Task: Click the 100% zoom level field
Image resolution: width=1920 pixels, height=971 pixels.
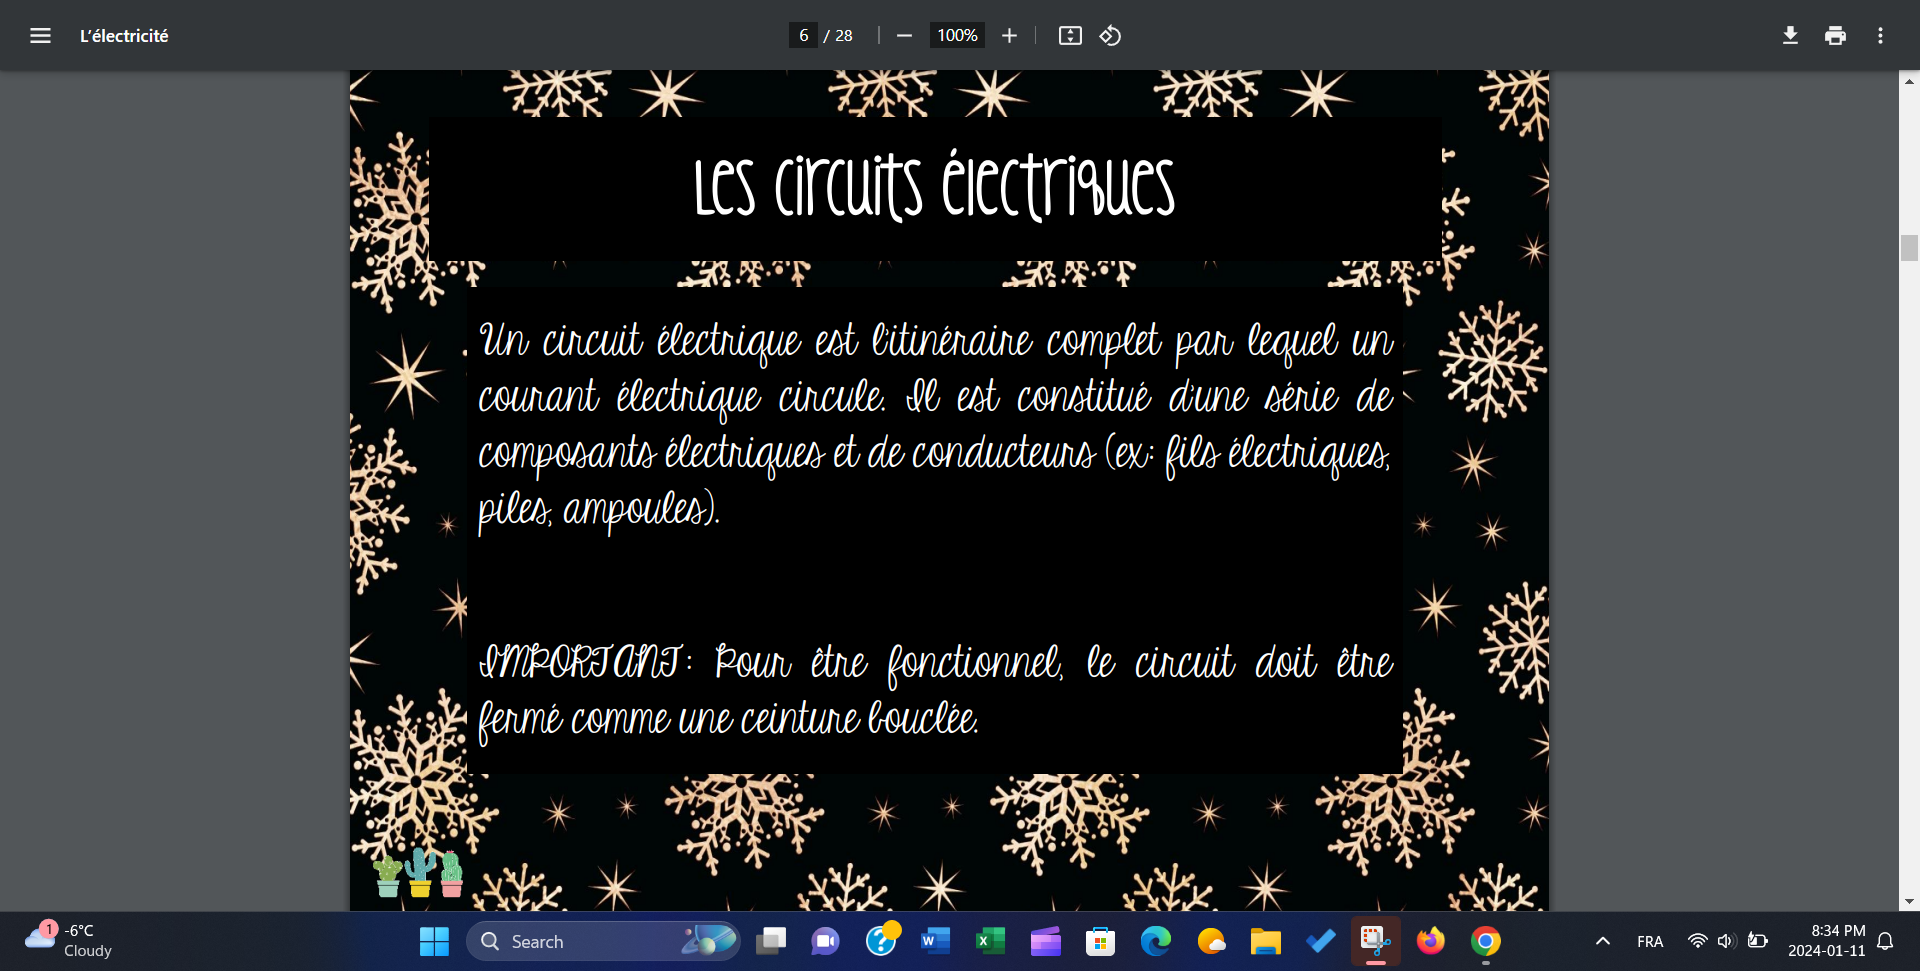Action: click(x=956, y=36)
